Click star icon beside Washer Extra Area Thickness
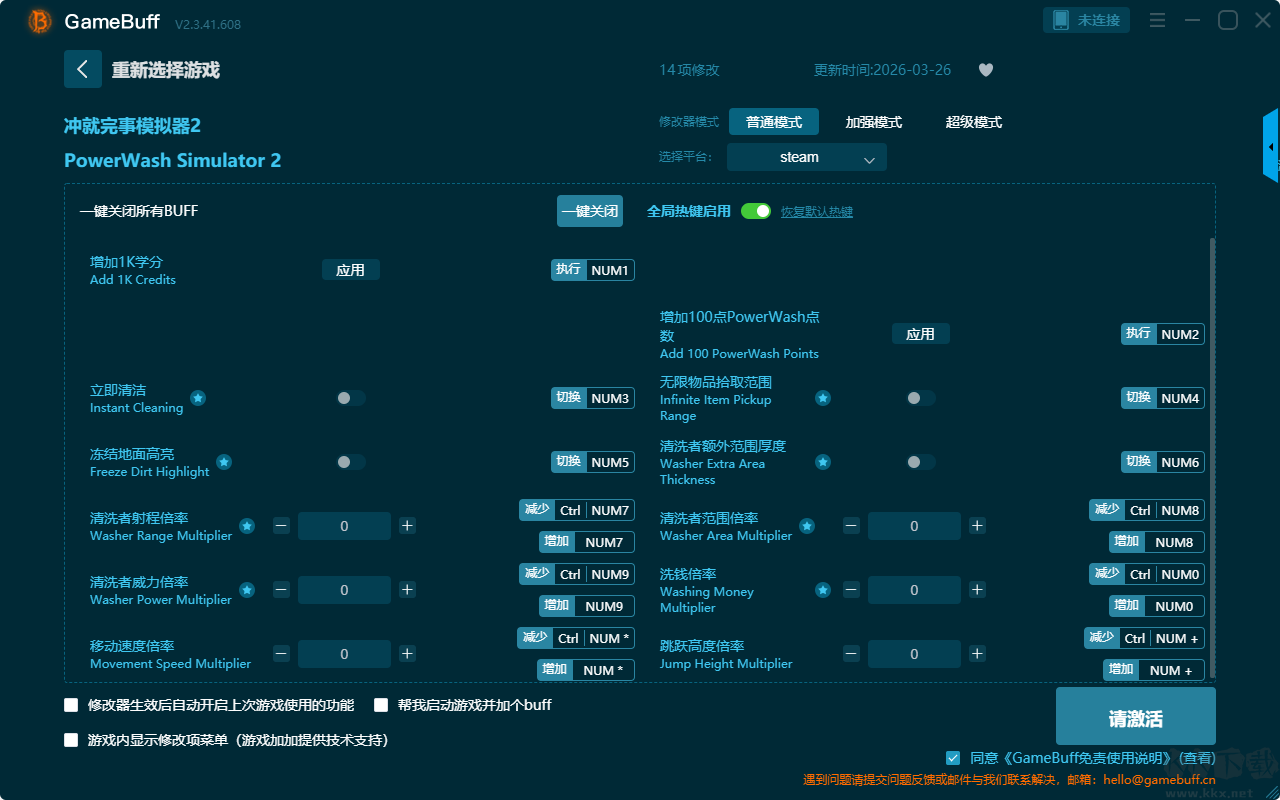The height and width of the screenshot is (800, 1280). click(822, 462)
